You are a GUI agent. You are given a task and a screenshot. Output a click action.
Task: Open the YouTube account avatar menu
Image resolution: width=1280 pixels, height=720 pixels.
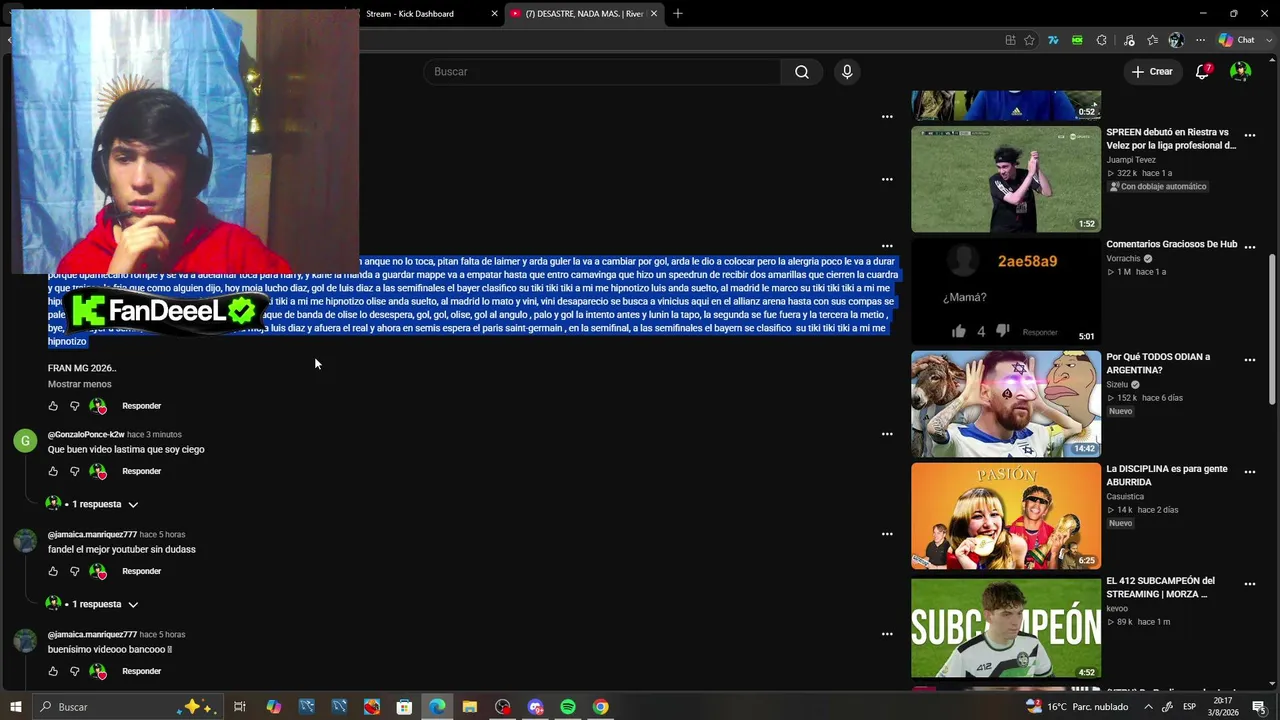(x=1240, y=72)
